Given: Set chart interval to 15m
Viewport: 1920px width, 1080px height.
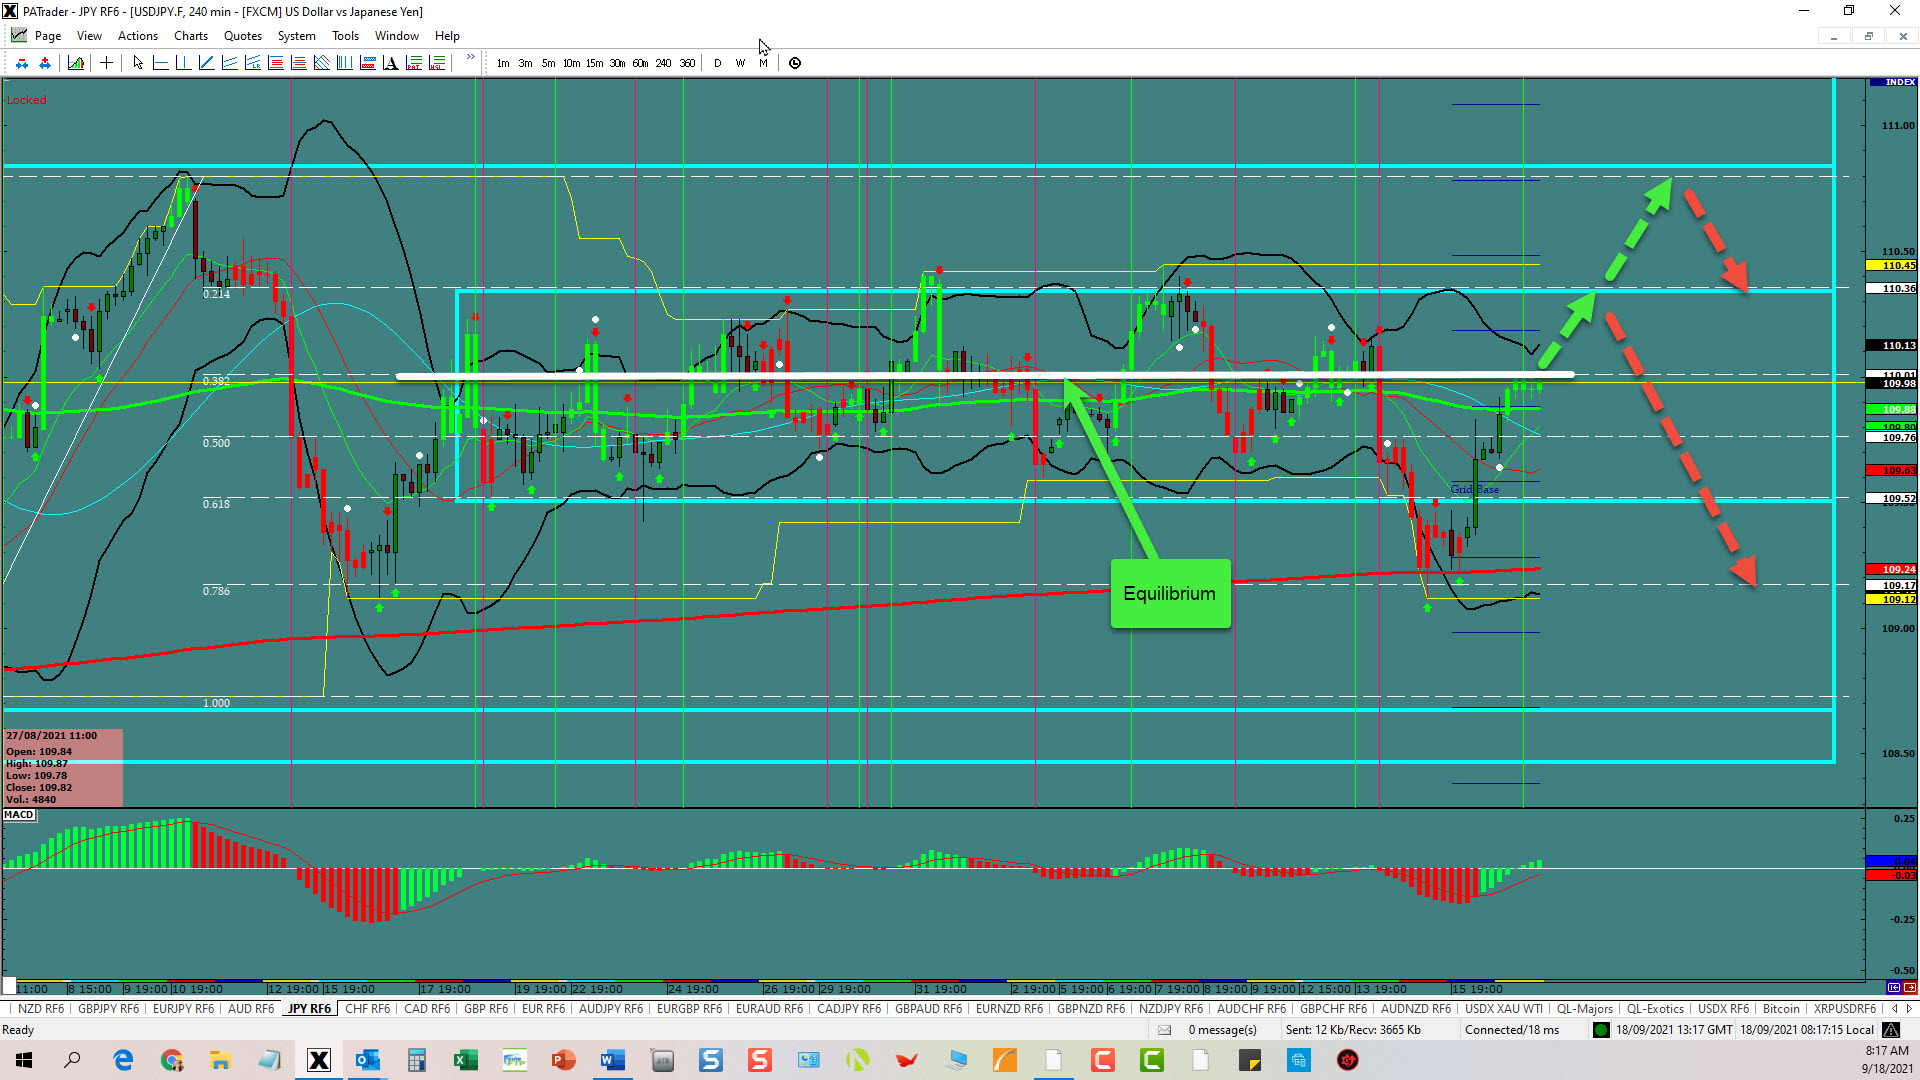Looking at the screenshot, I should (x=594, y=63).
